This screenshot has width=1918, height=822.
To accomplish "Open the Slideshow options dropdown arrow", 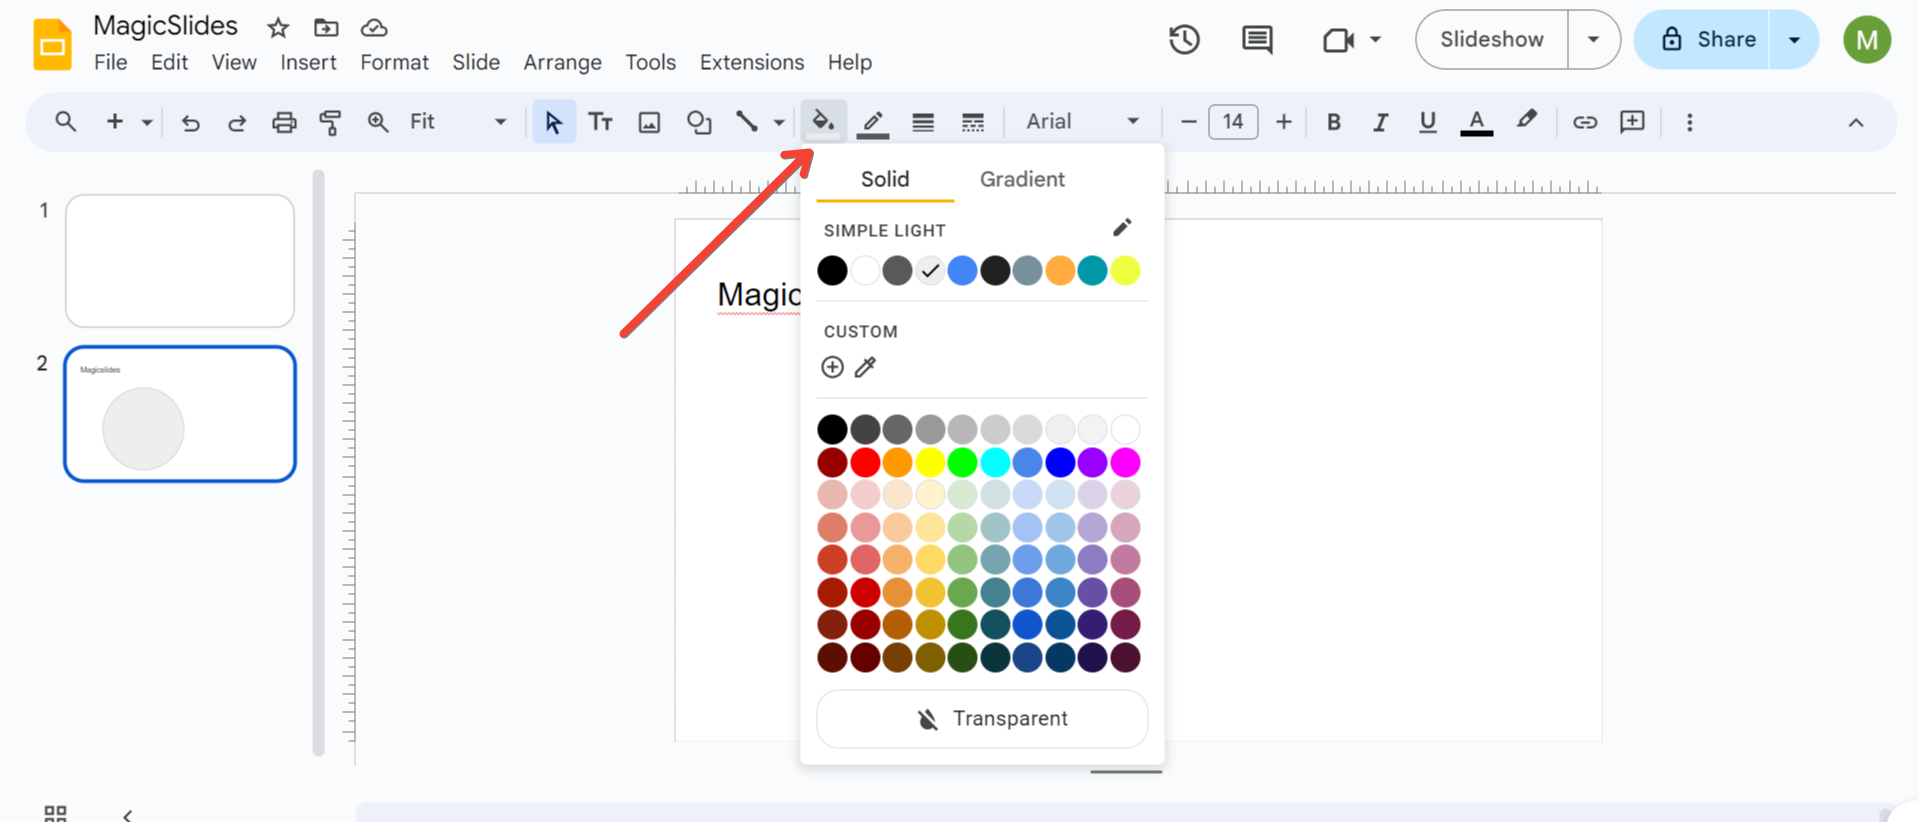I will (1593, 40).
